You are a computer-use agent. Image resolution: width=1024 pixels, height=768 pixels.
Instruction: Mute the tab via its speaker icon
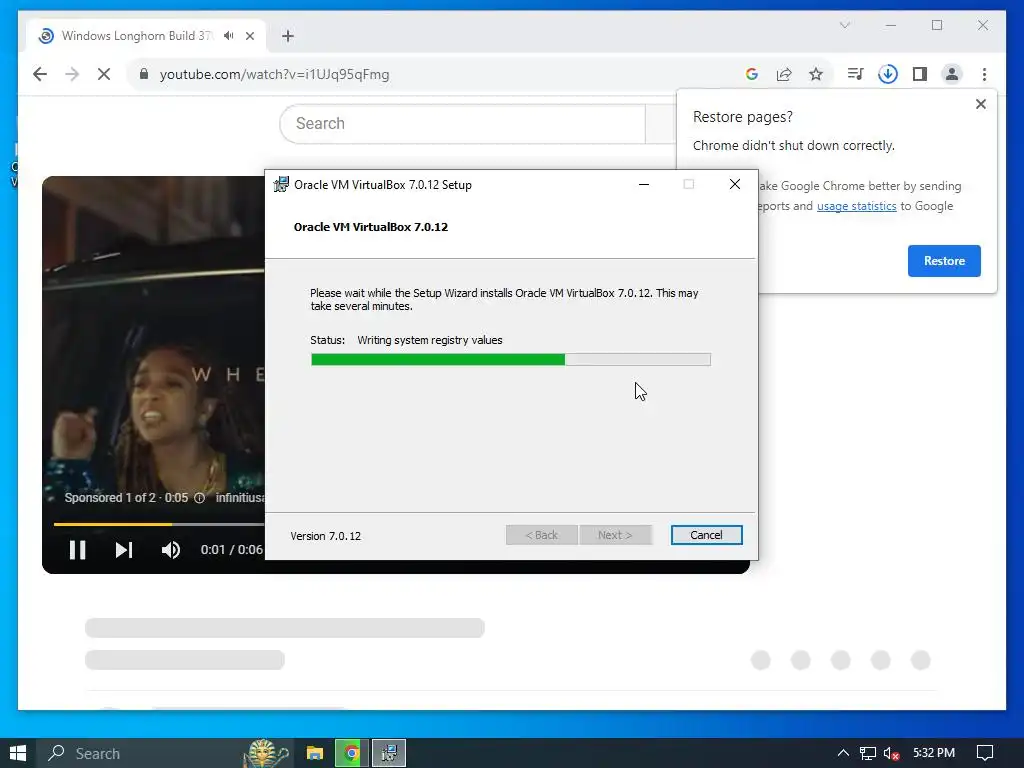(x=229, y=36)
